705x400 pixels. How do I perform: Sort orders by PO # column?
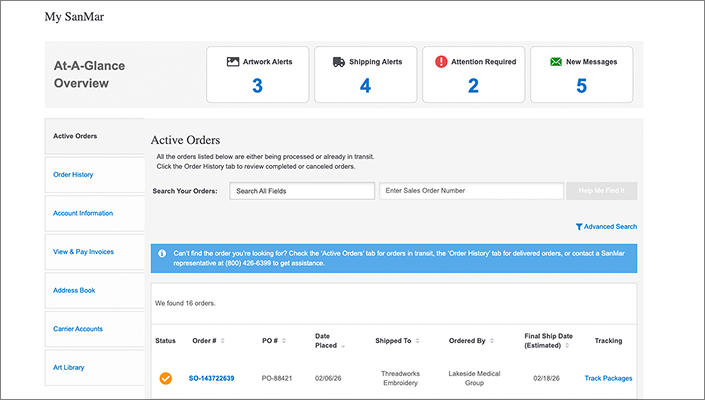point(271,340)
